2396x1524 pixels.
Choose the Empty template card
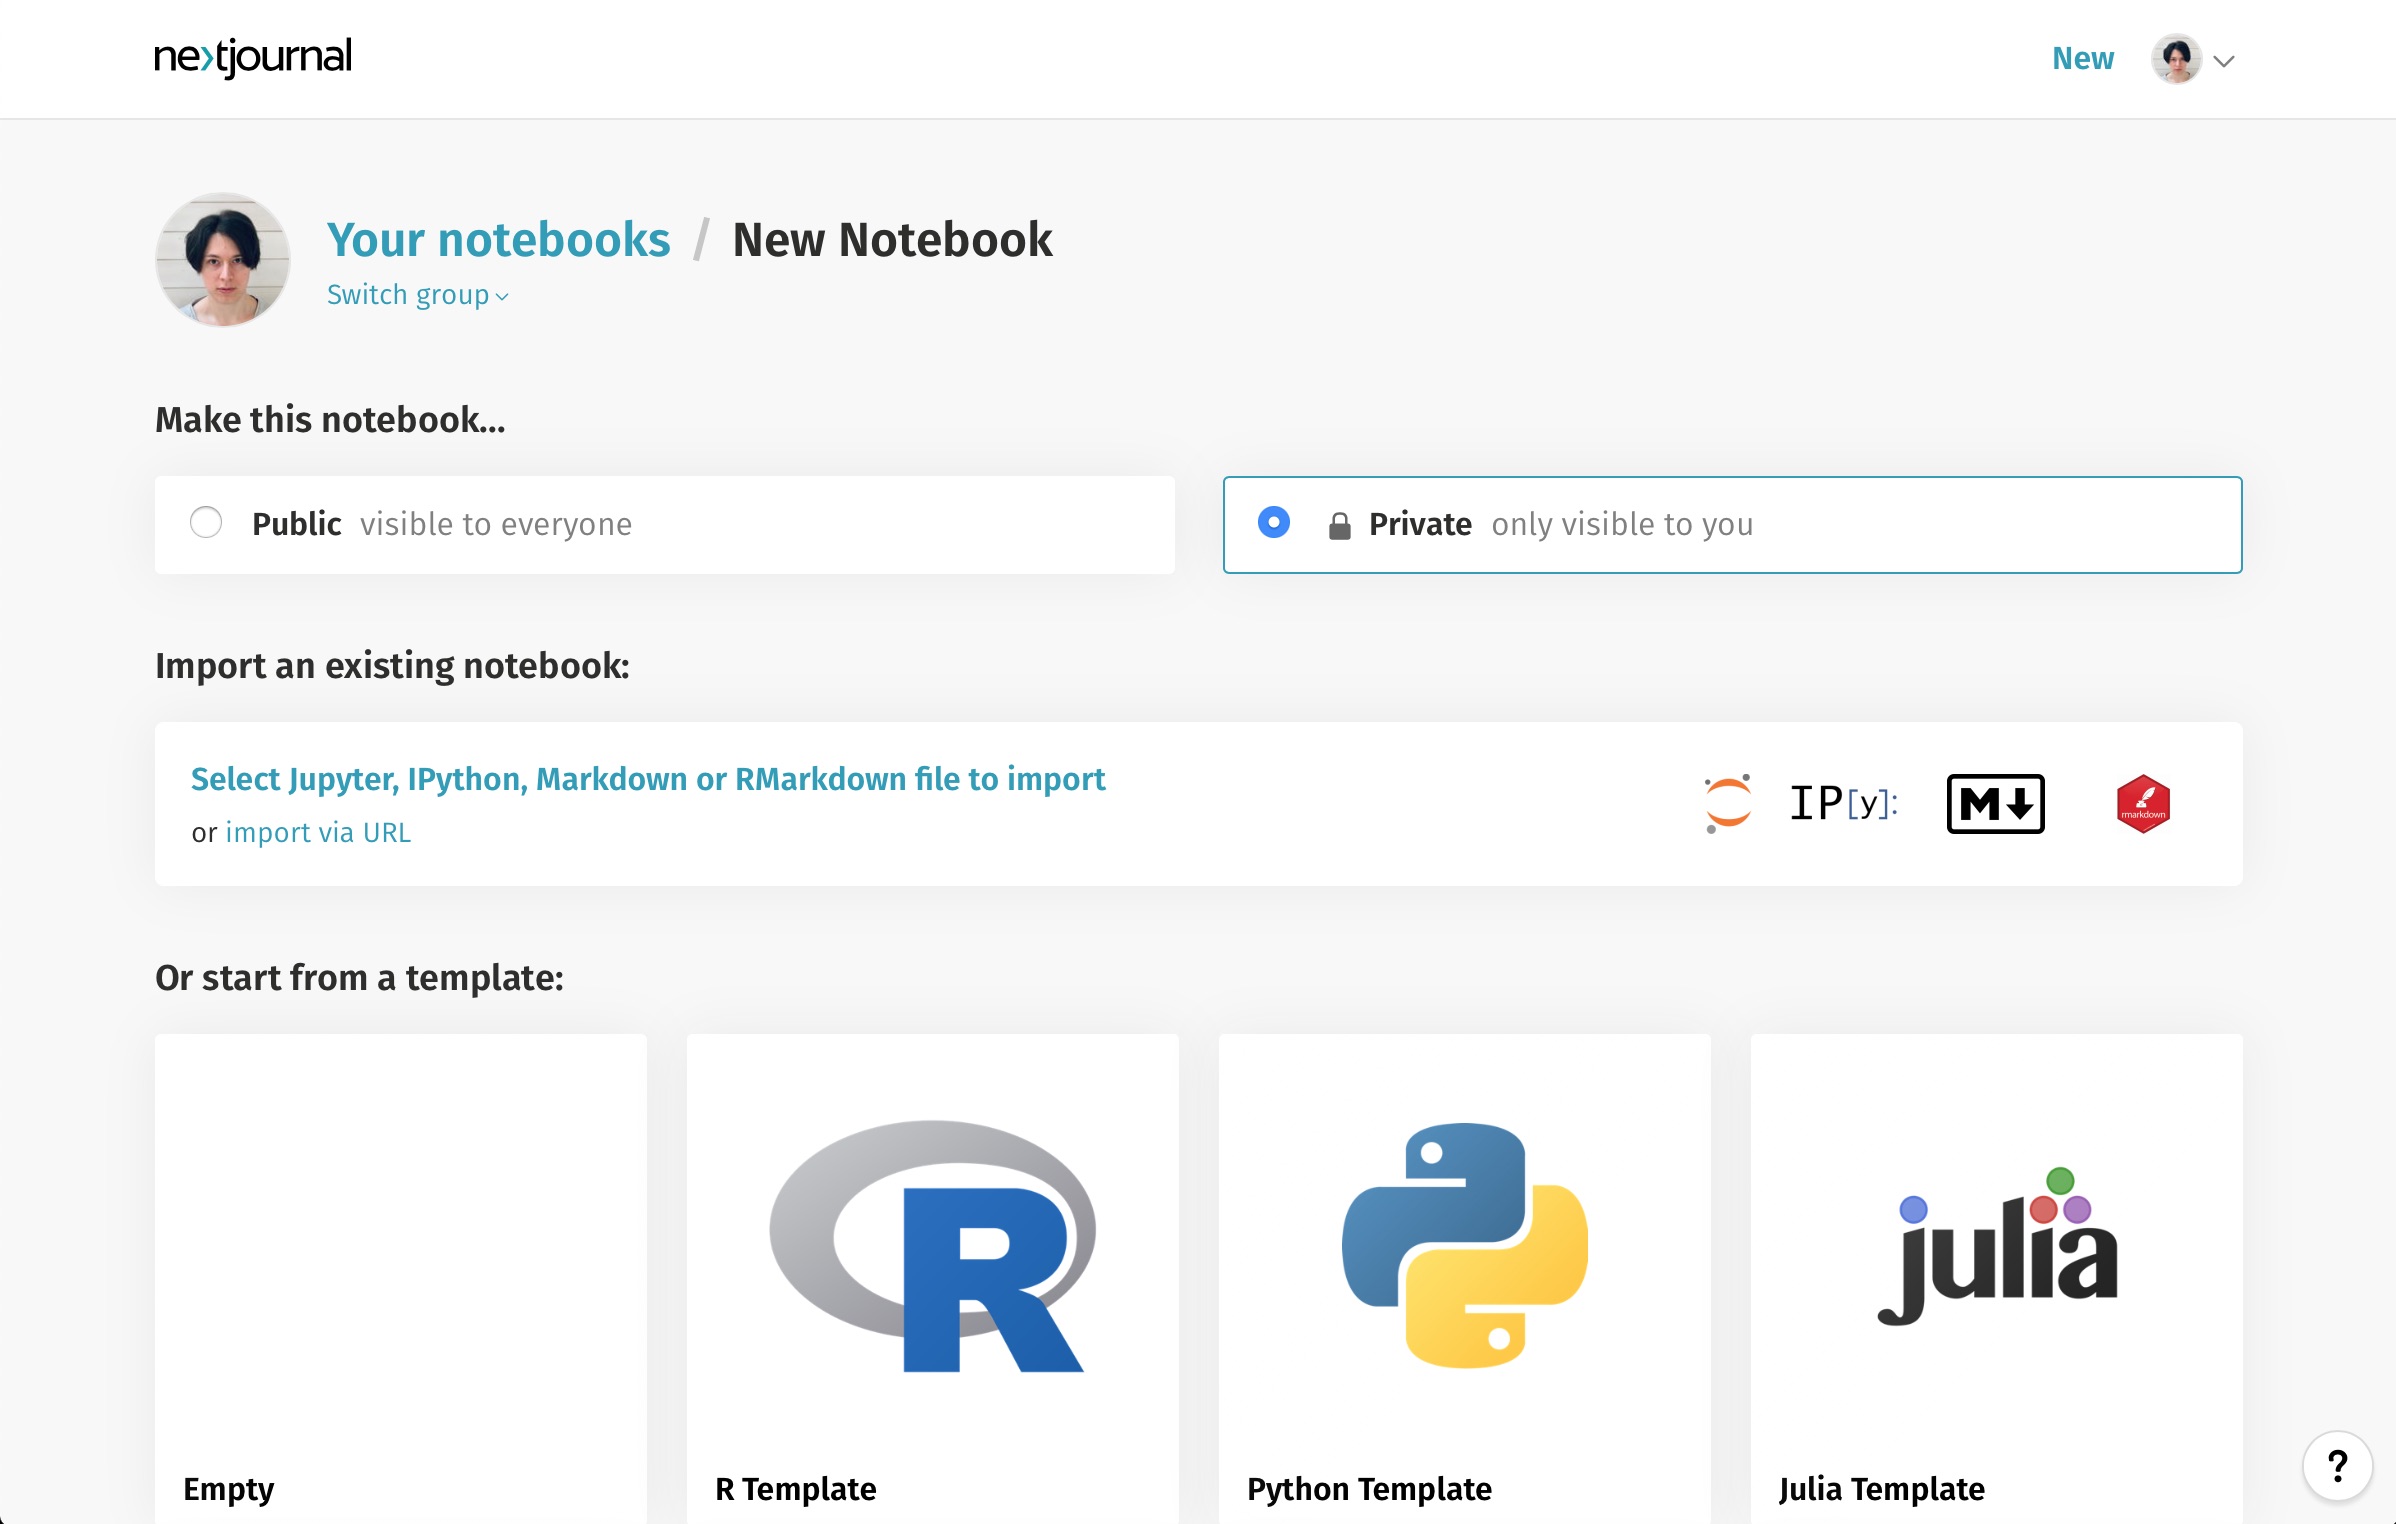point(401,1278)
